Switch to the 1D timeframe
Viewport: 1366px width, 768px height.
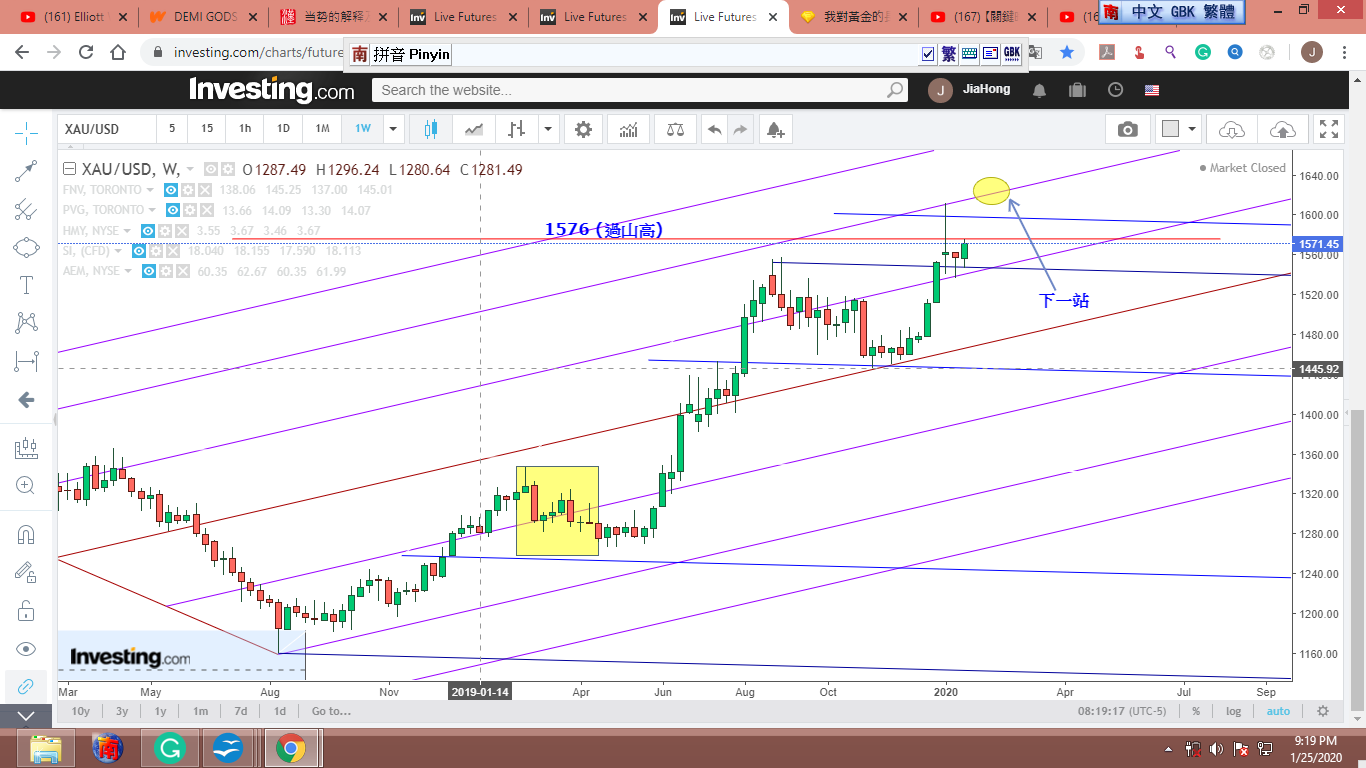click(283, 129)
